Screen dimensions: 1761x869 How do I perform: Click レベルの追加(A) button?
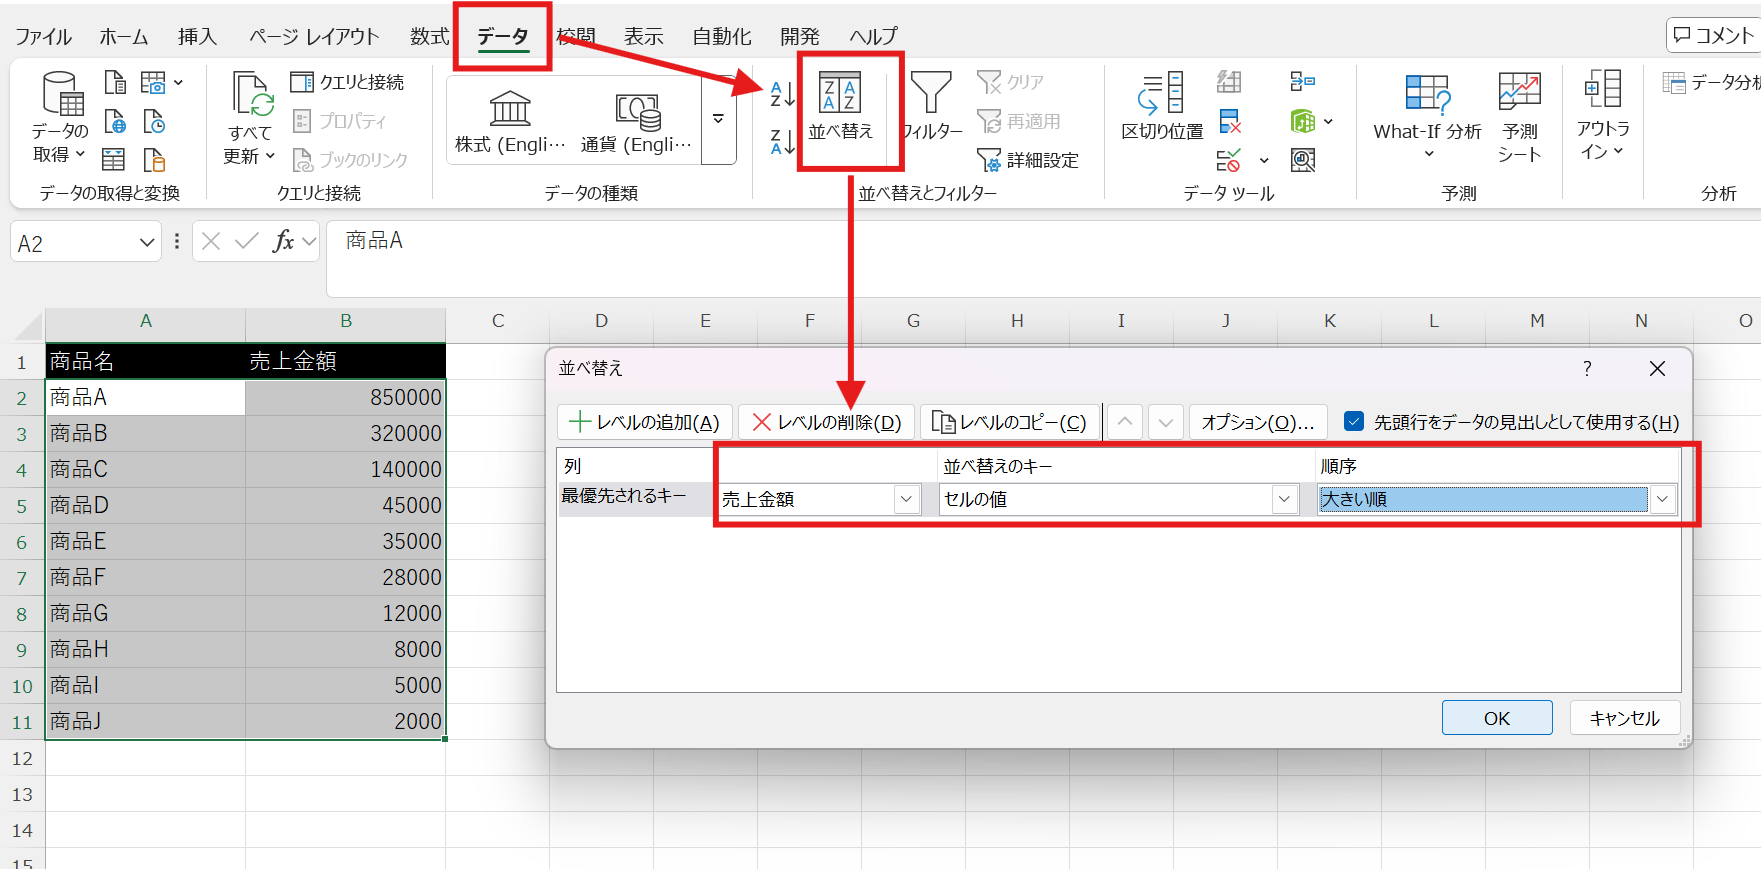pos(645,422)
